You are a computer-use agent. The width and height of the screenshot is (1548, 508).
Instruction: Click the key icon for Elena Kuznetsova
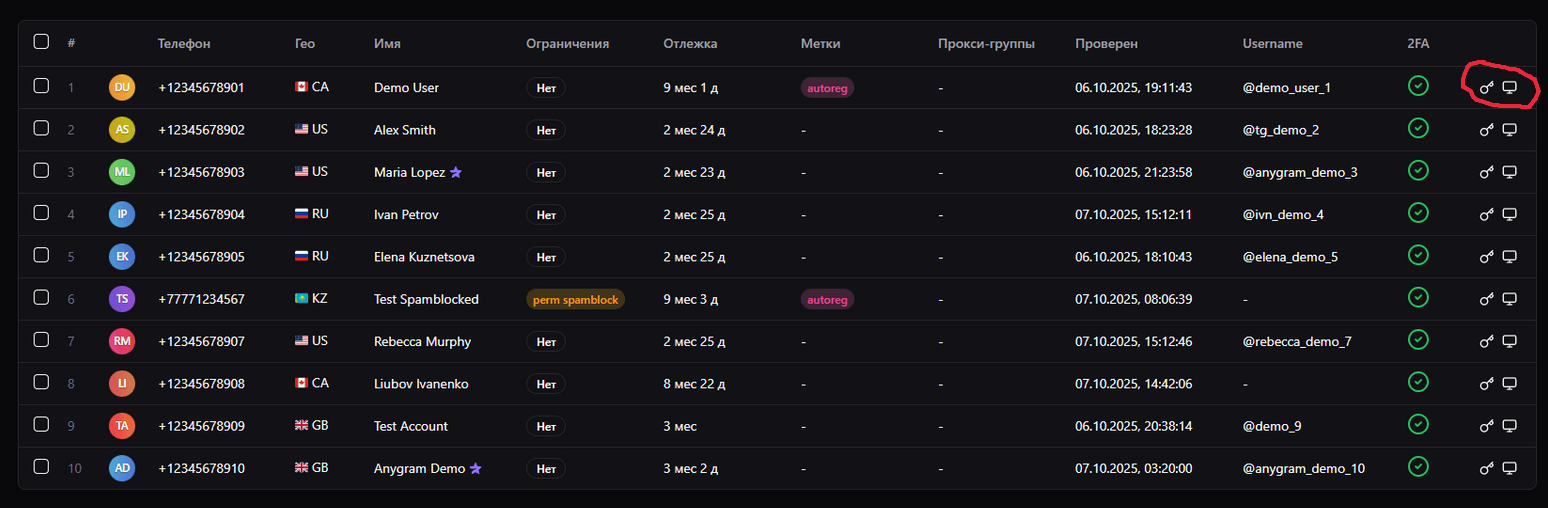pos(1486,257)
